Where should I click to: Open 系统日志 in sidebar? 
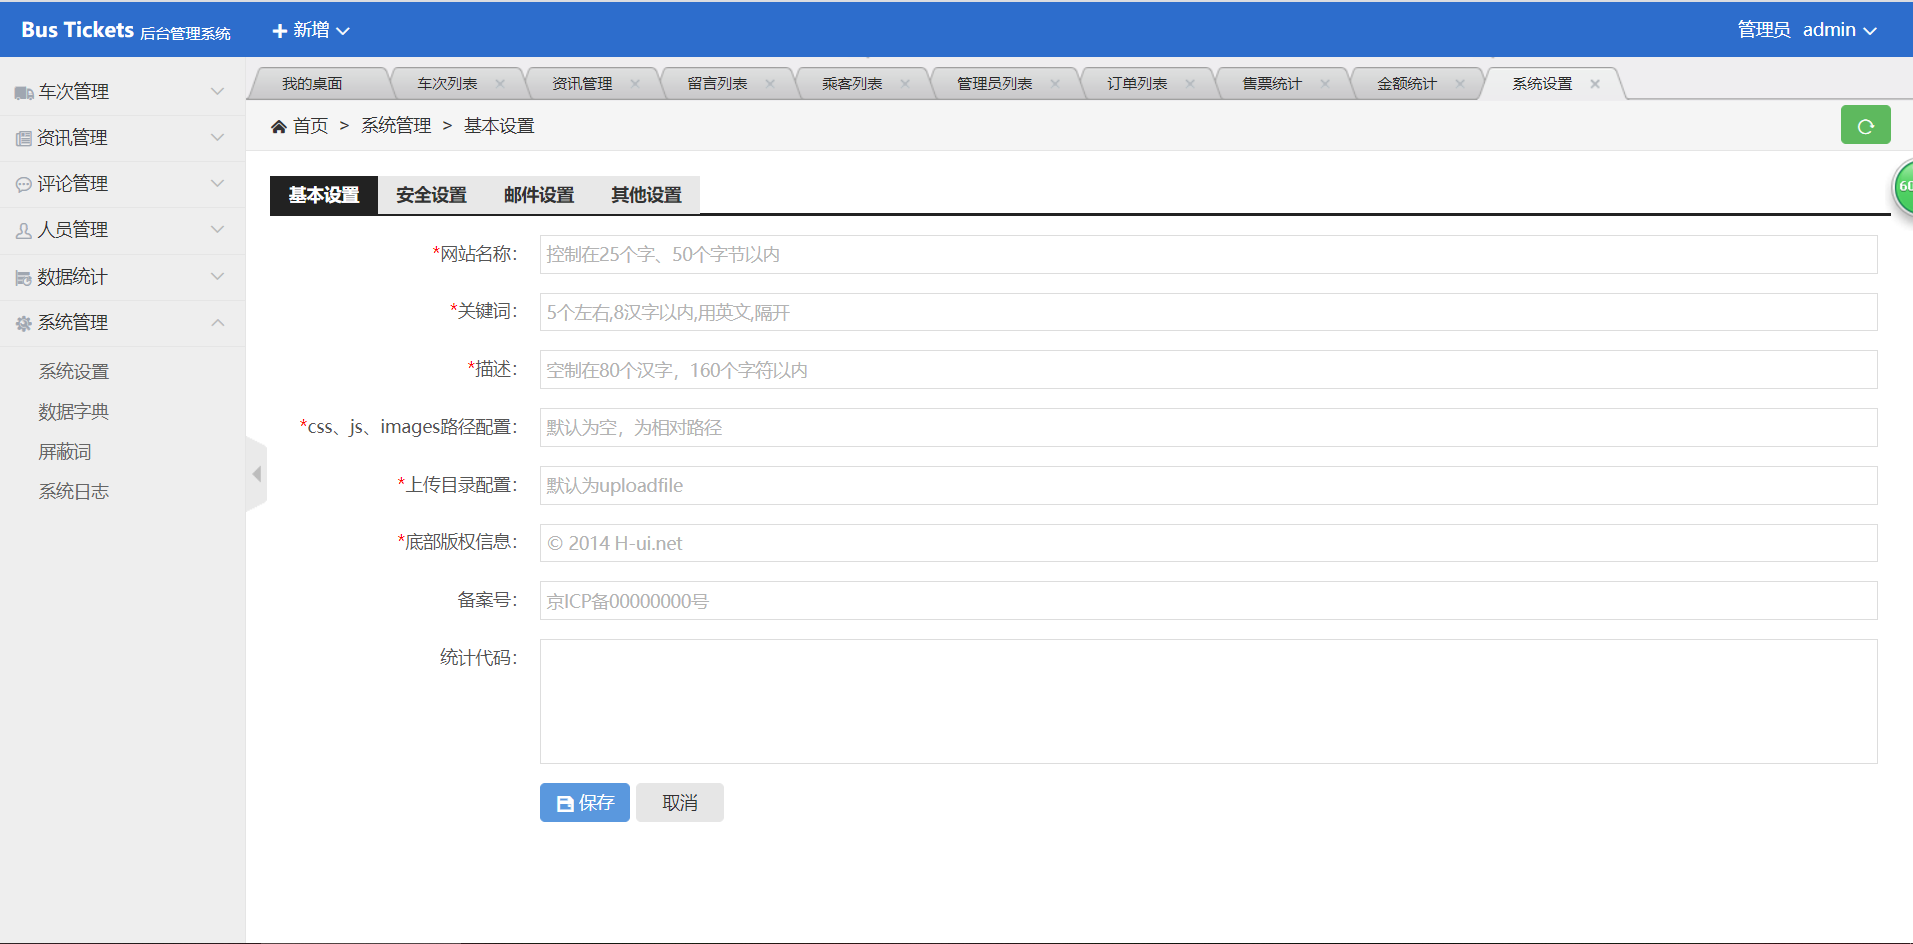(x=74, y=492)
